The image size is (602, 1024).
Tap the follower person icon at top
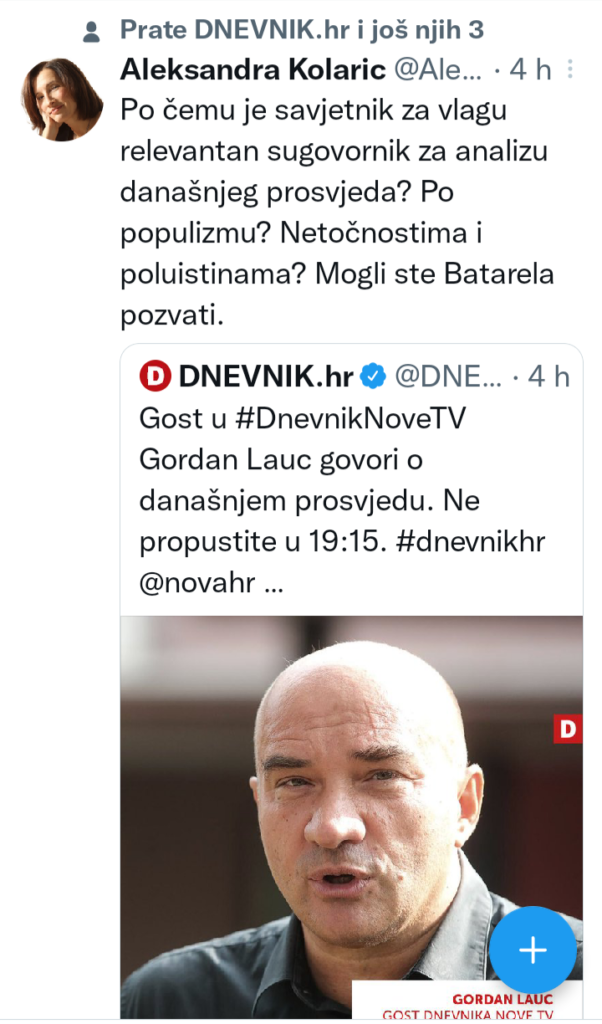tap(92, 32)
